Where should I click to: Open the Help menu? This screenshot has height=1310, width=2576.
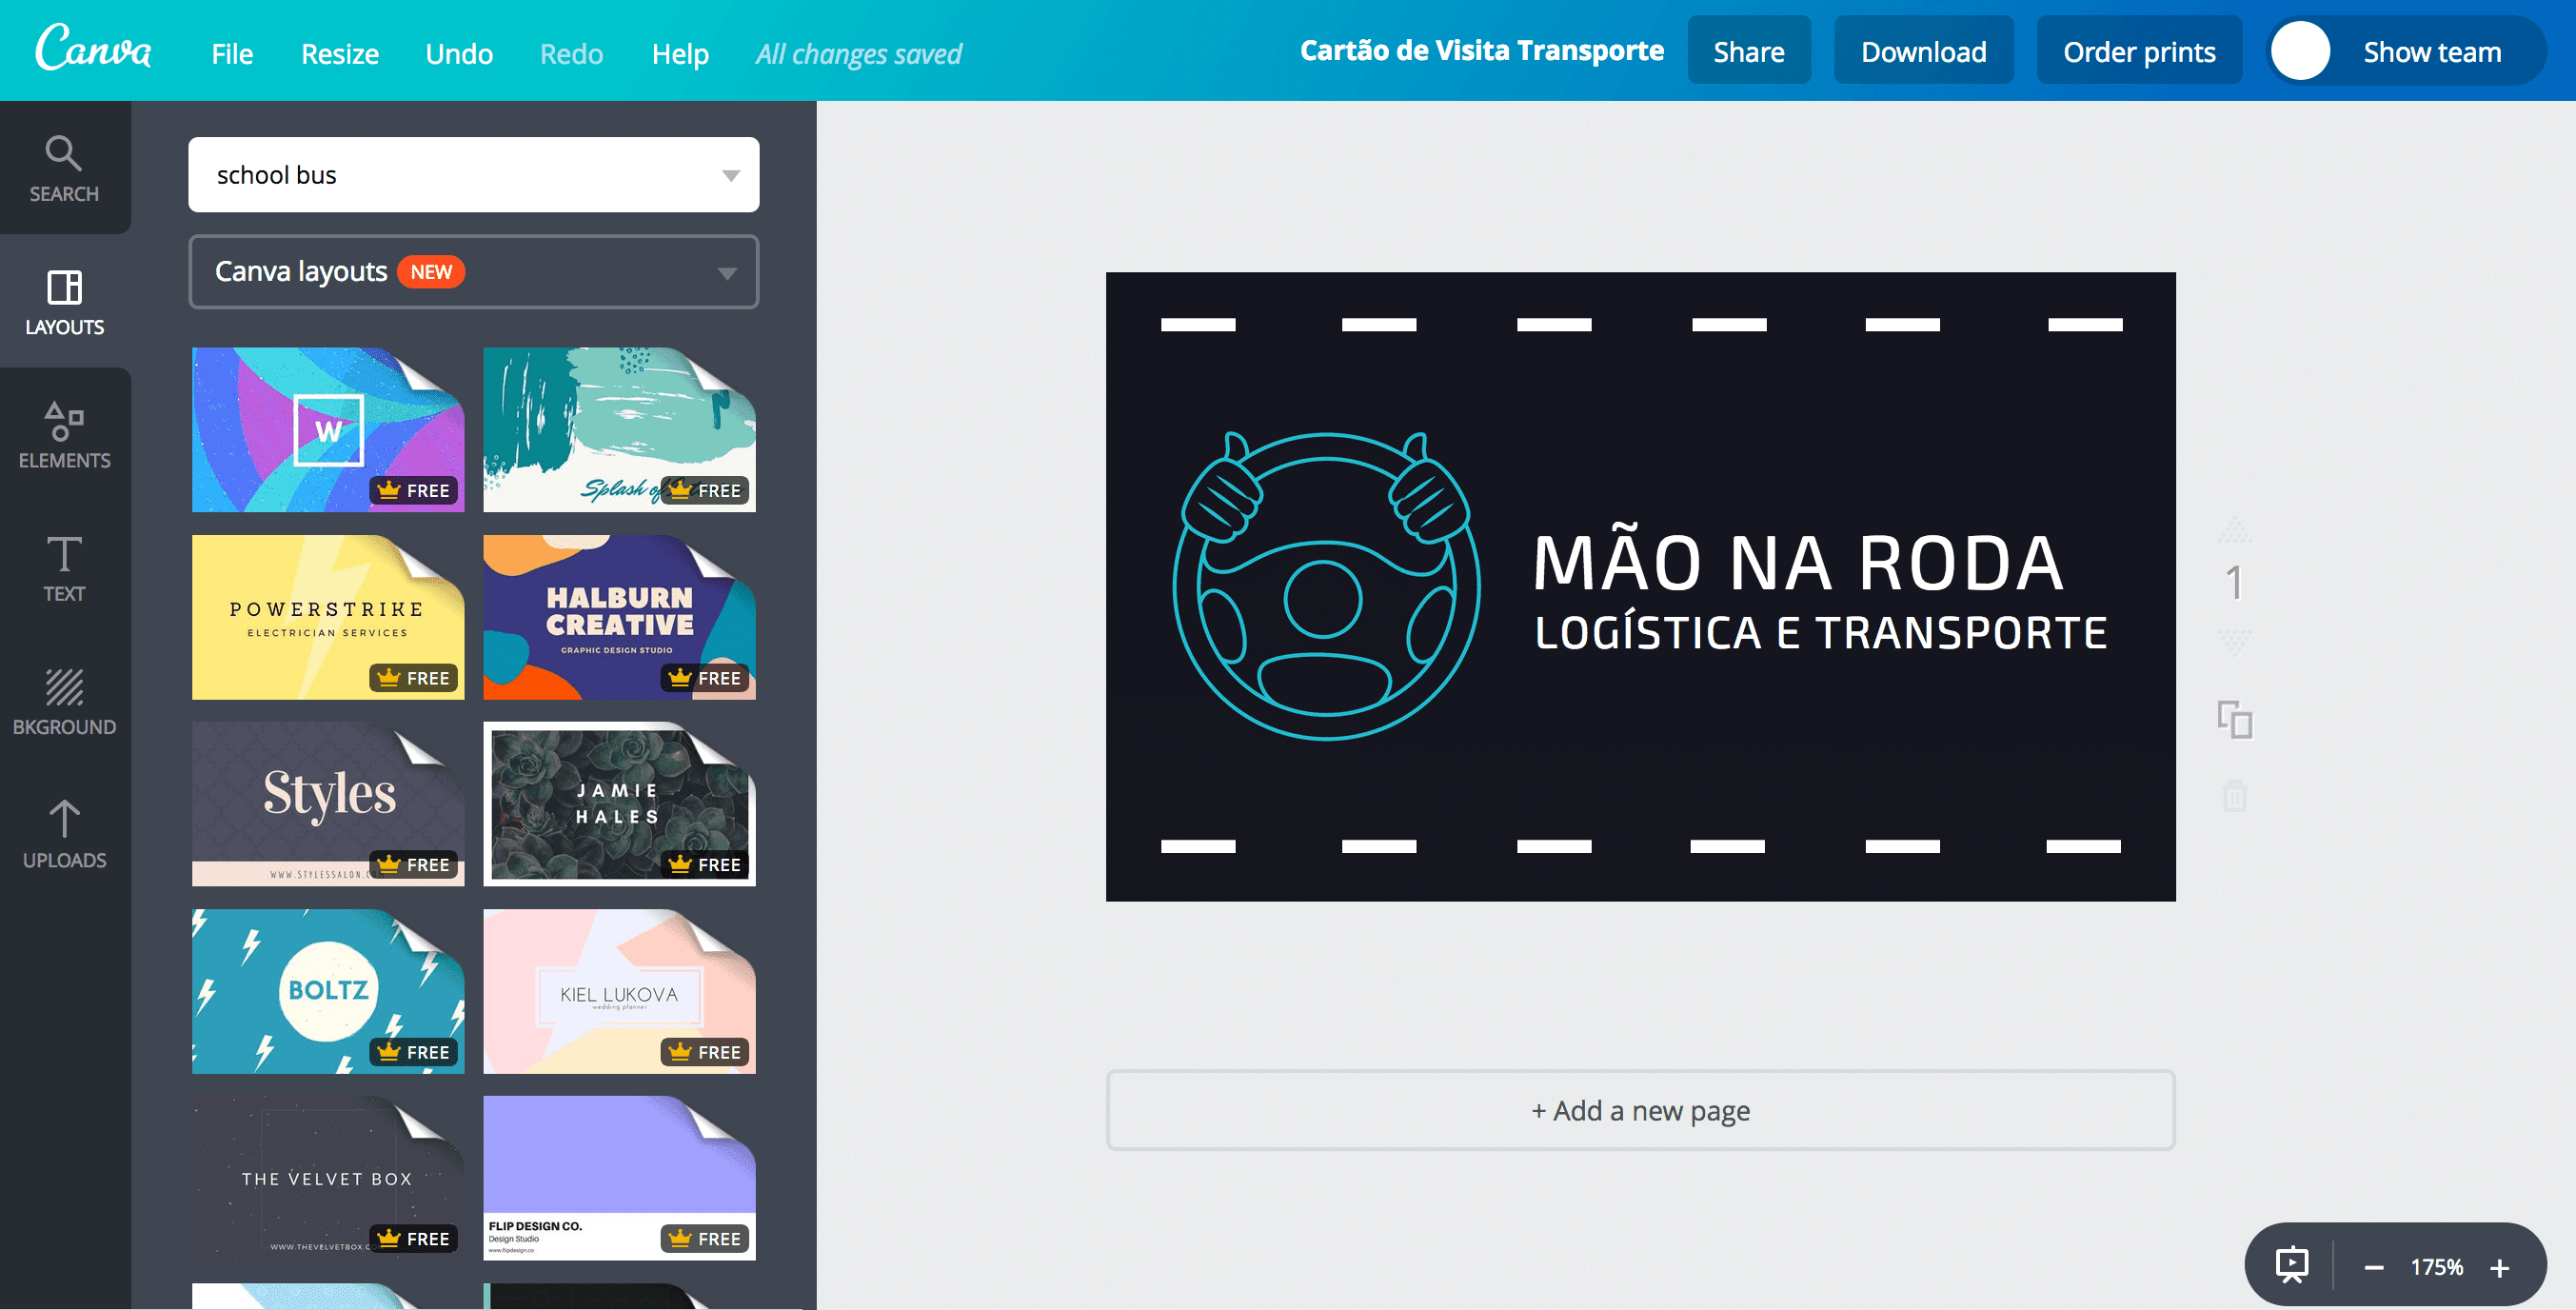click(x=680, y=53)
